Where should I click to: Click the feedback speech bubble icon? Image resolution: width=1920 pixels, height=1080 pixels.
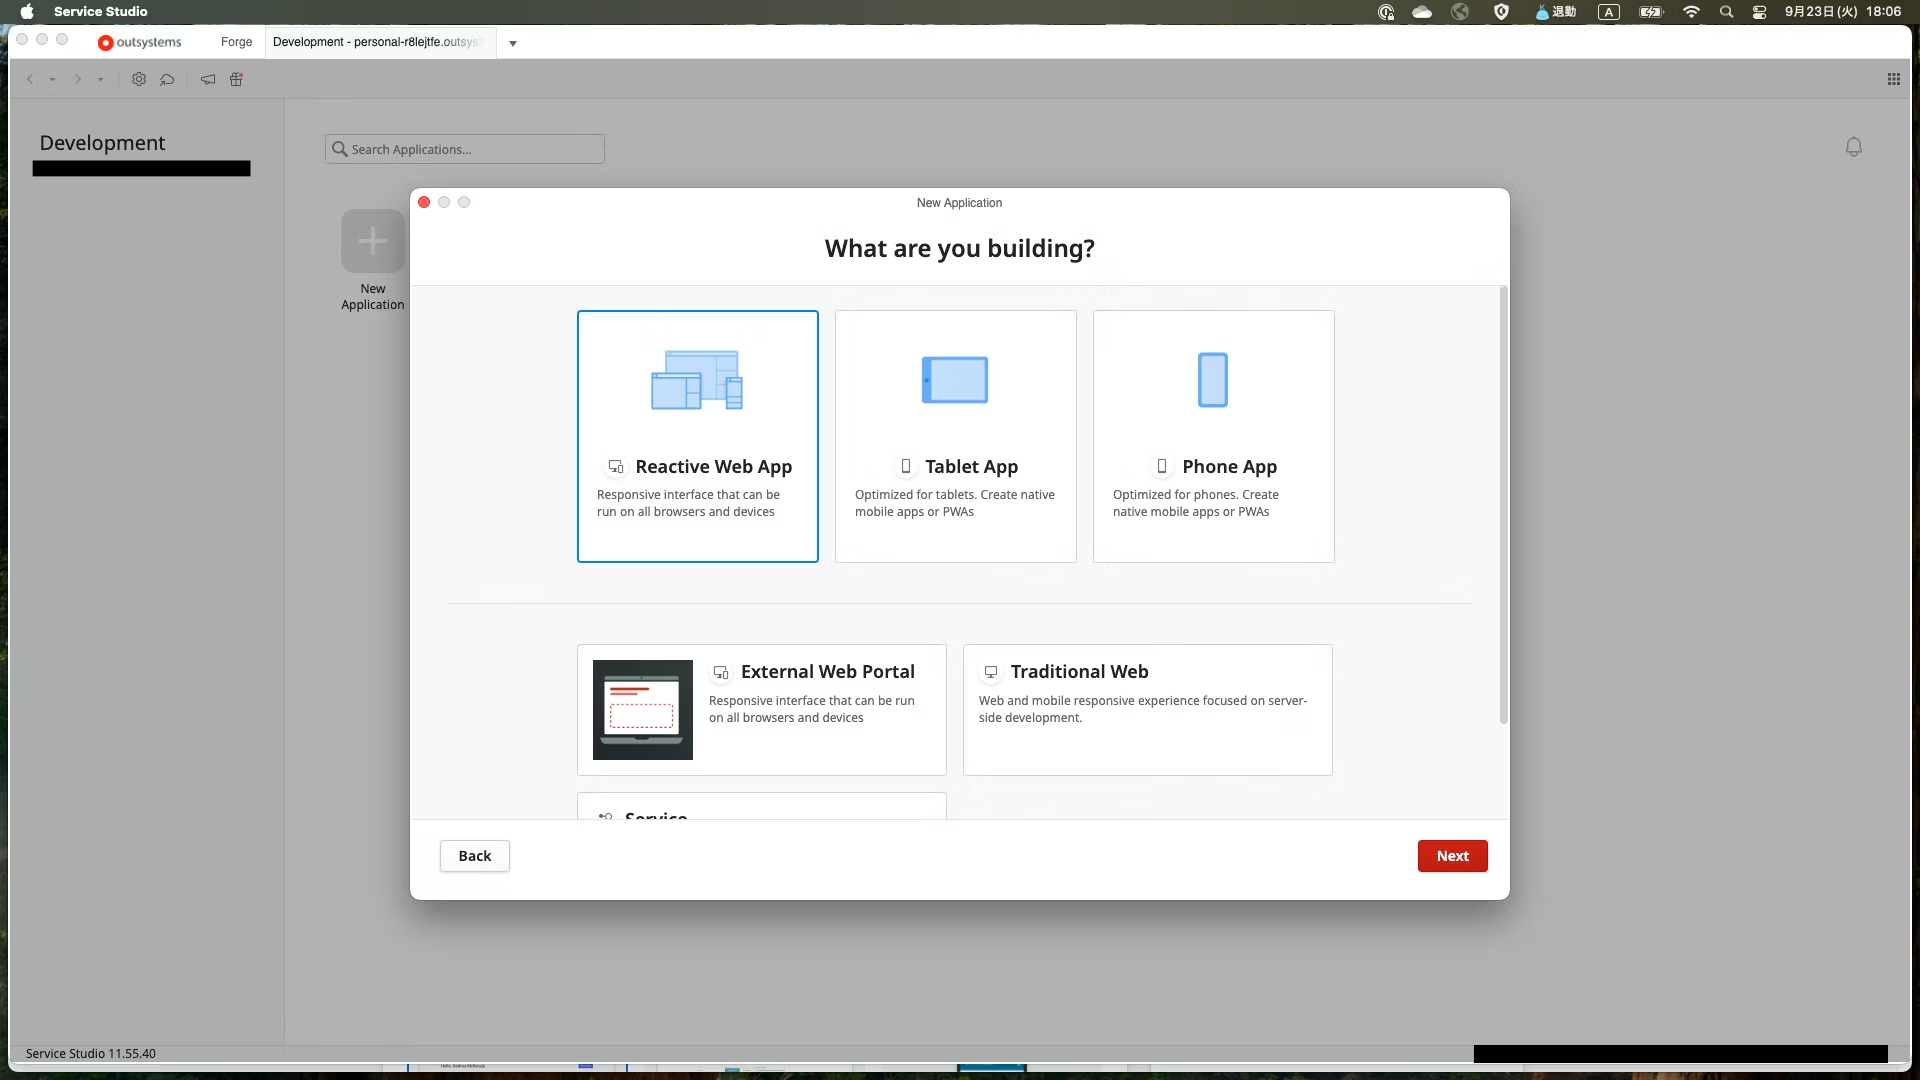pyautogui.click(x=167, y=79)
